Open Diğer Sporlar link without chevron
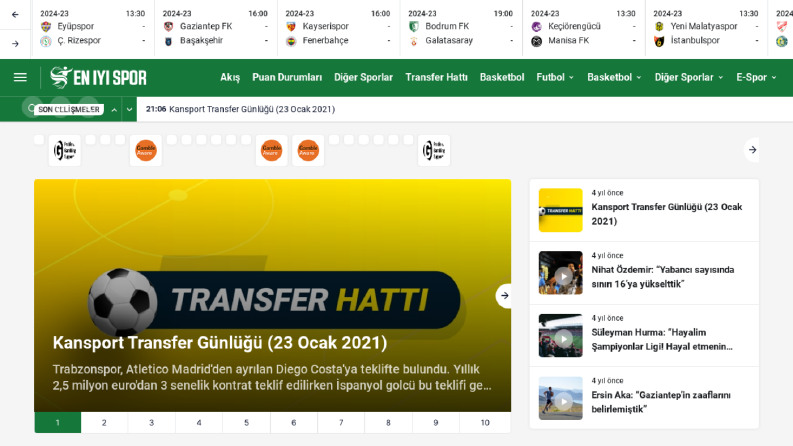The image size is (793, 446). click(363, 77)
